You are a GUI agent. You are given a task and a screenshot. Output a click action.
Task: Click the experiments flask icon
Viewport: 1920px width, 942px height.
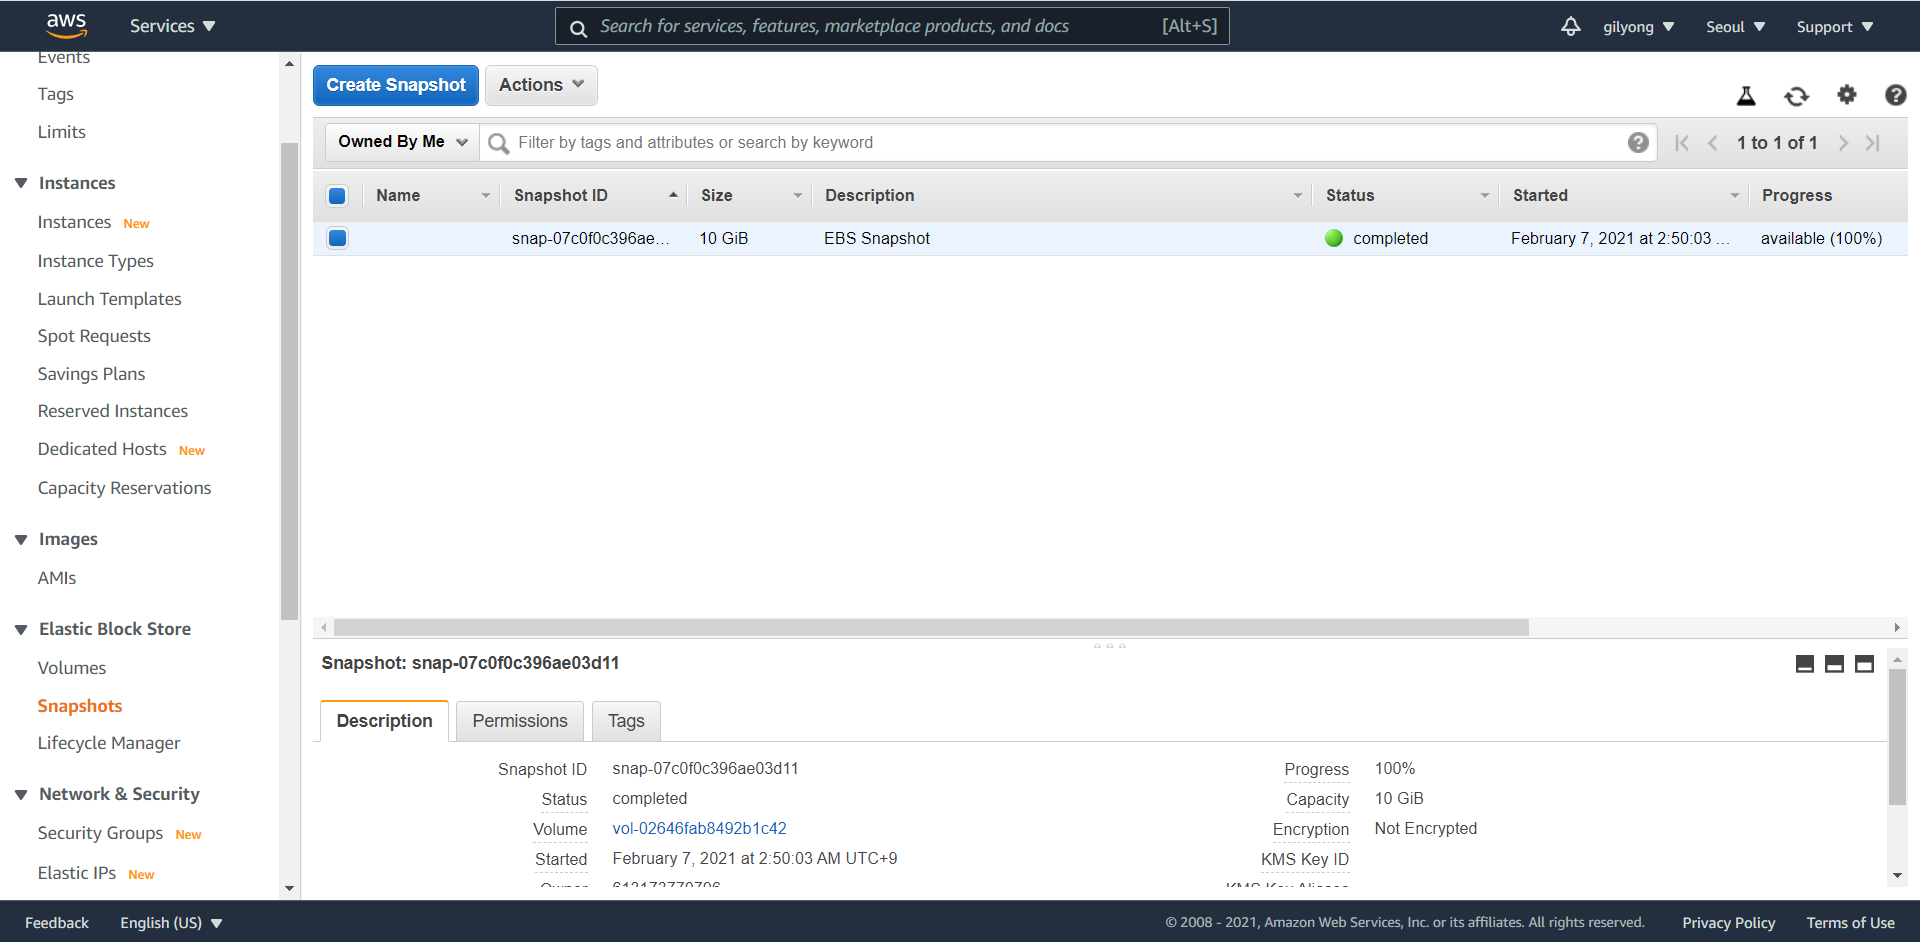coord(1746,96)
